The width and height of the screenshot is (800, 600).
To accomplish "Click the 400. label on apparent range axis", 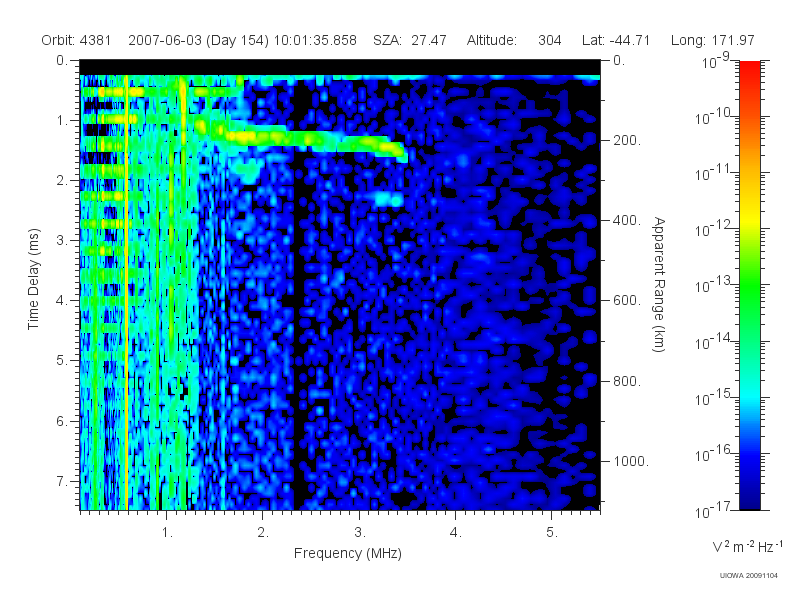I will pos(627,220).
